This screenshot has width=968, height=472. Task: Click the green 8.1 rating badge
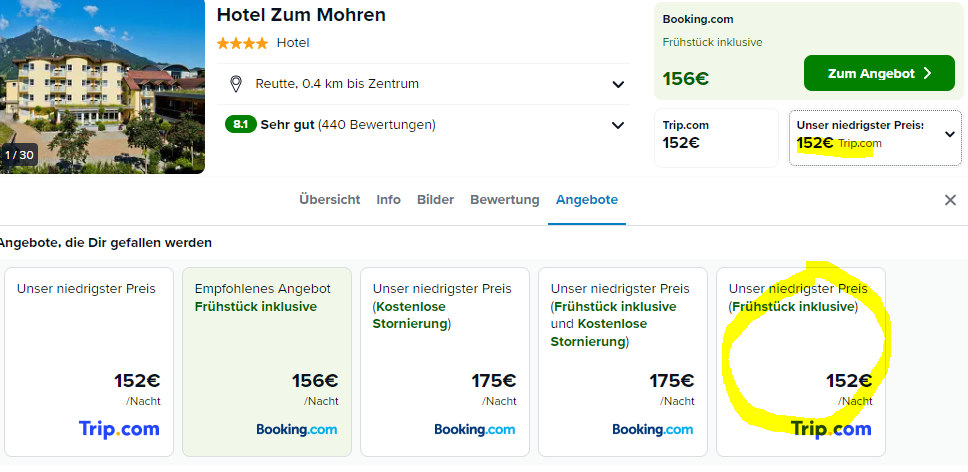(x=241, y=125)
